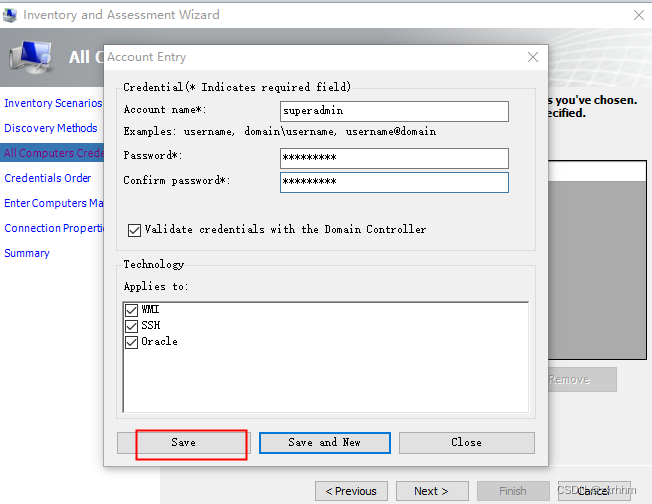Select All Computers Credentials step in sidebar
Viewport: 652px width, 504px height.
click(x=52, y=153)
